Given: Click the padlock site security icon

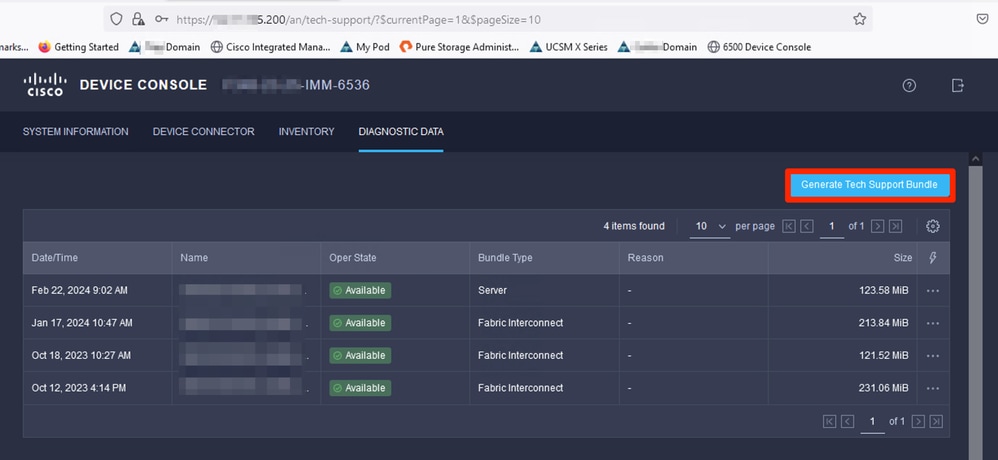Looking at the screenshot, I should coord(137,19).
